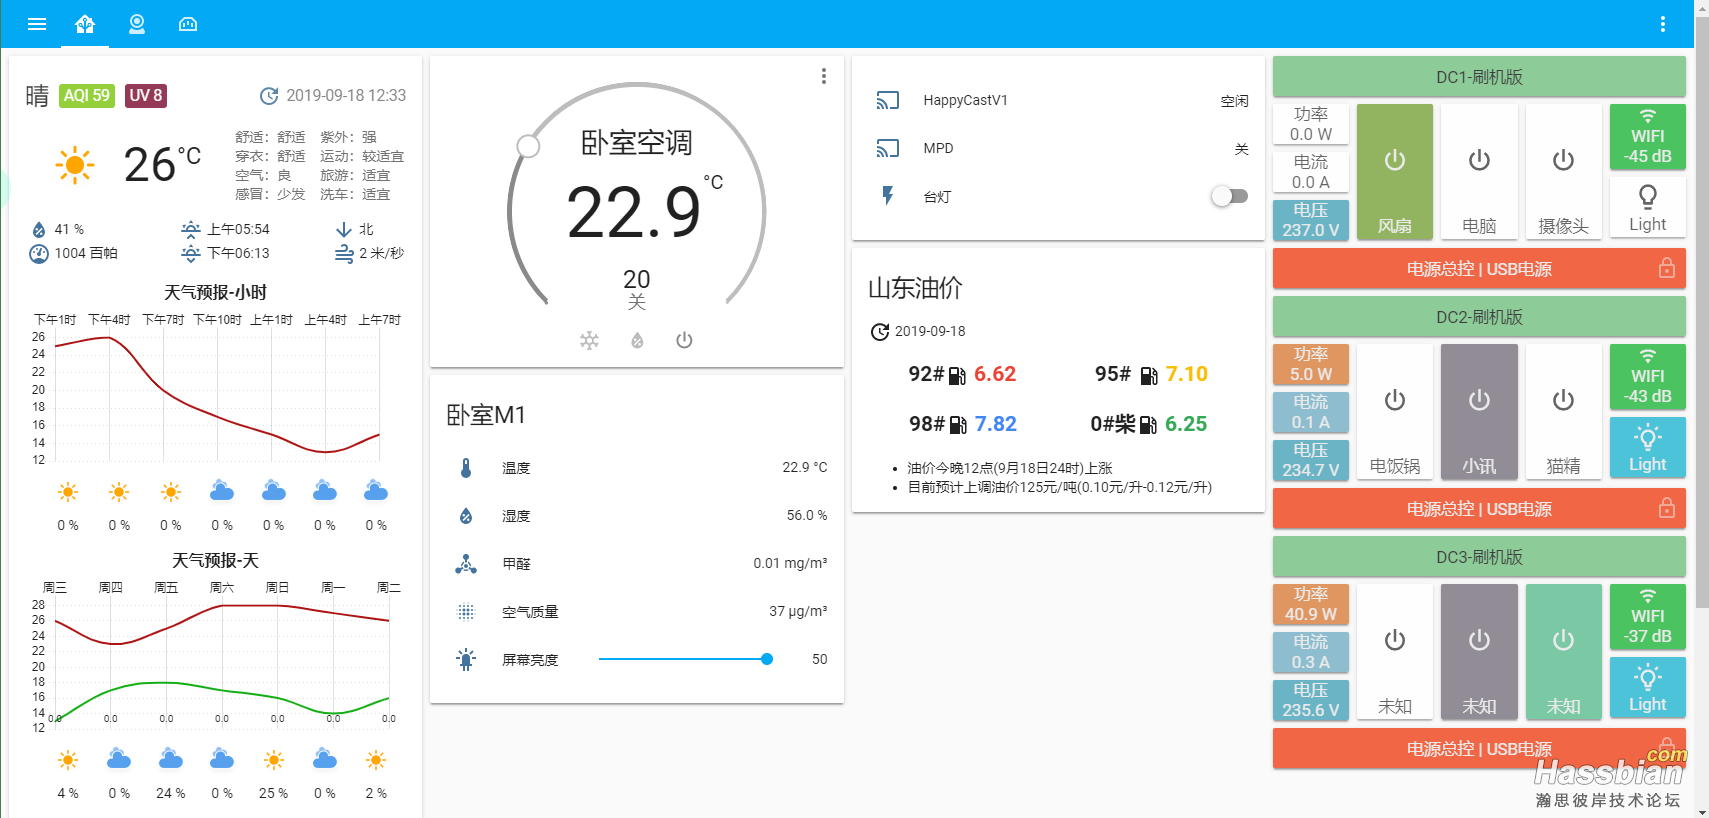
Task: Click the DC1-刷机版 header
Action: click(x=1479, y=76)
